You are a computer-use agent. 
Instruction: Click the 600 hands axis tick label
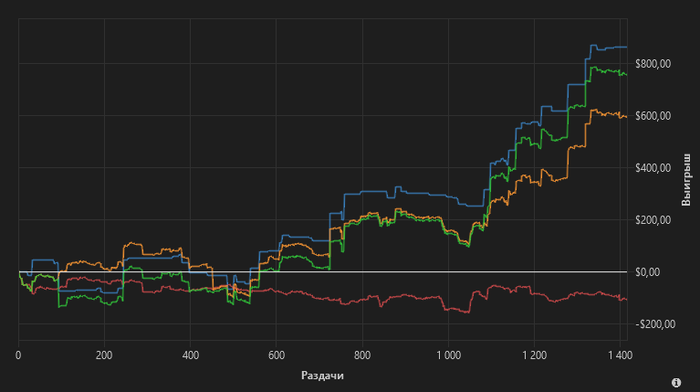(x=276, y=355)
